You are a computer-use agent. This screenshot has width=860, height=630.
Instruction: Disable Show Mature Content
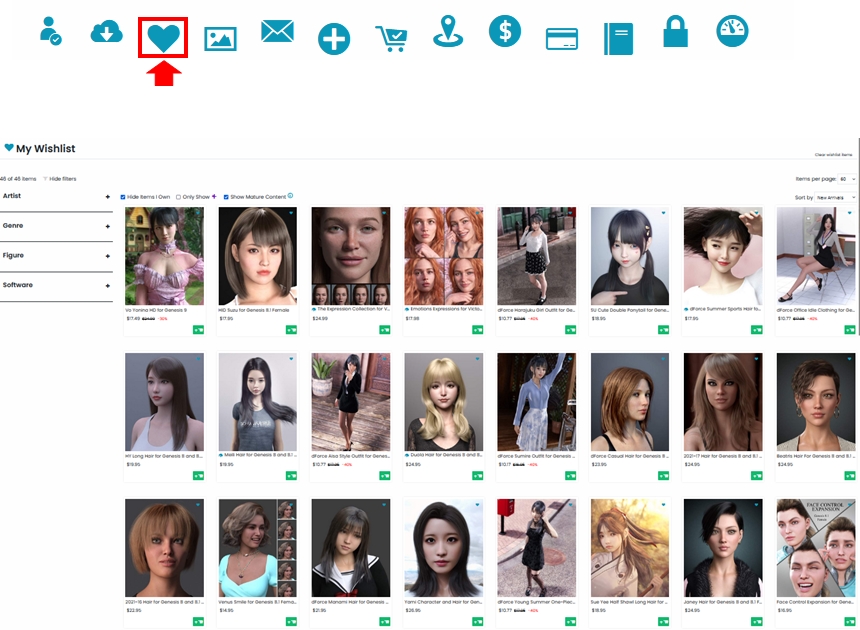click(228, 196)
